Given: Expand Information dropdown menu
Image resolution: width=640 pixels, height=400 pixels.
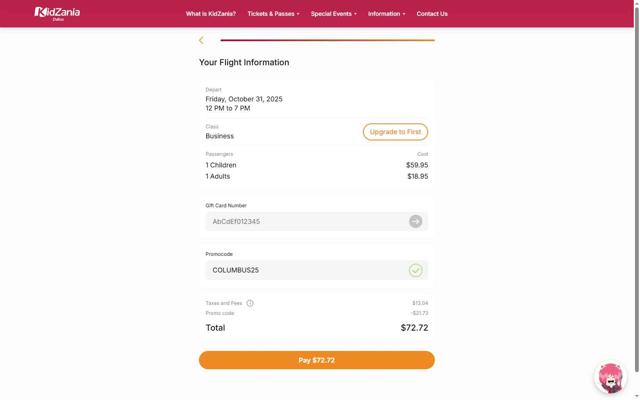Looking at the screenshot, I should (x=386, y=14).
